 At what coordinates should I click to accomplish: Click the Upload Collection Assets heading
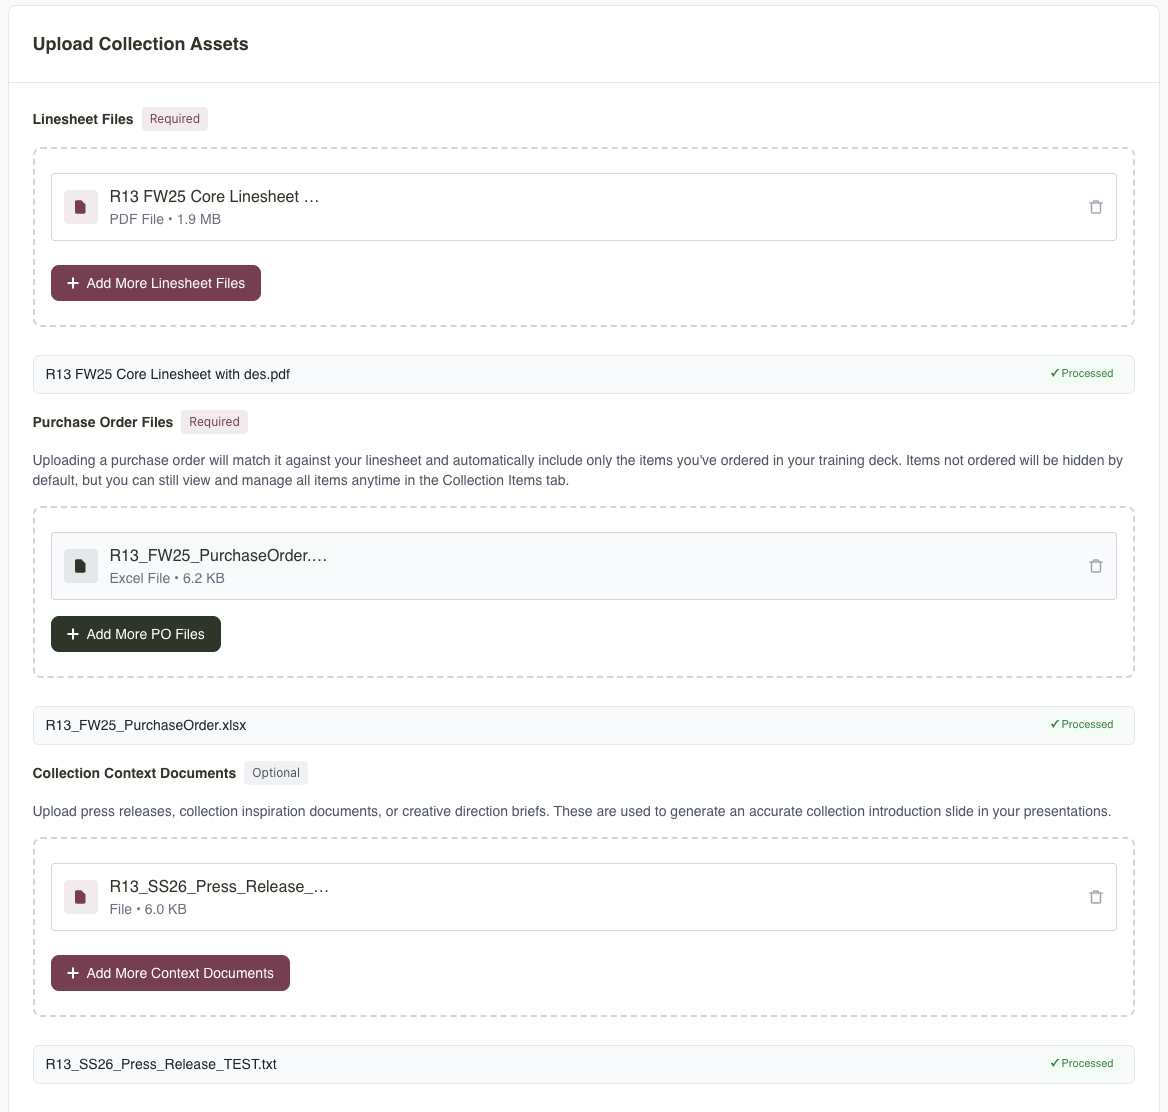[x=140, y=44]
